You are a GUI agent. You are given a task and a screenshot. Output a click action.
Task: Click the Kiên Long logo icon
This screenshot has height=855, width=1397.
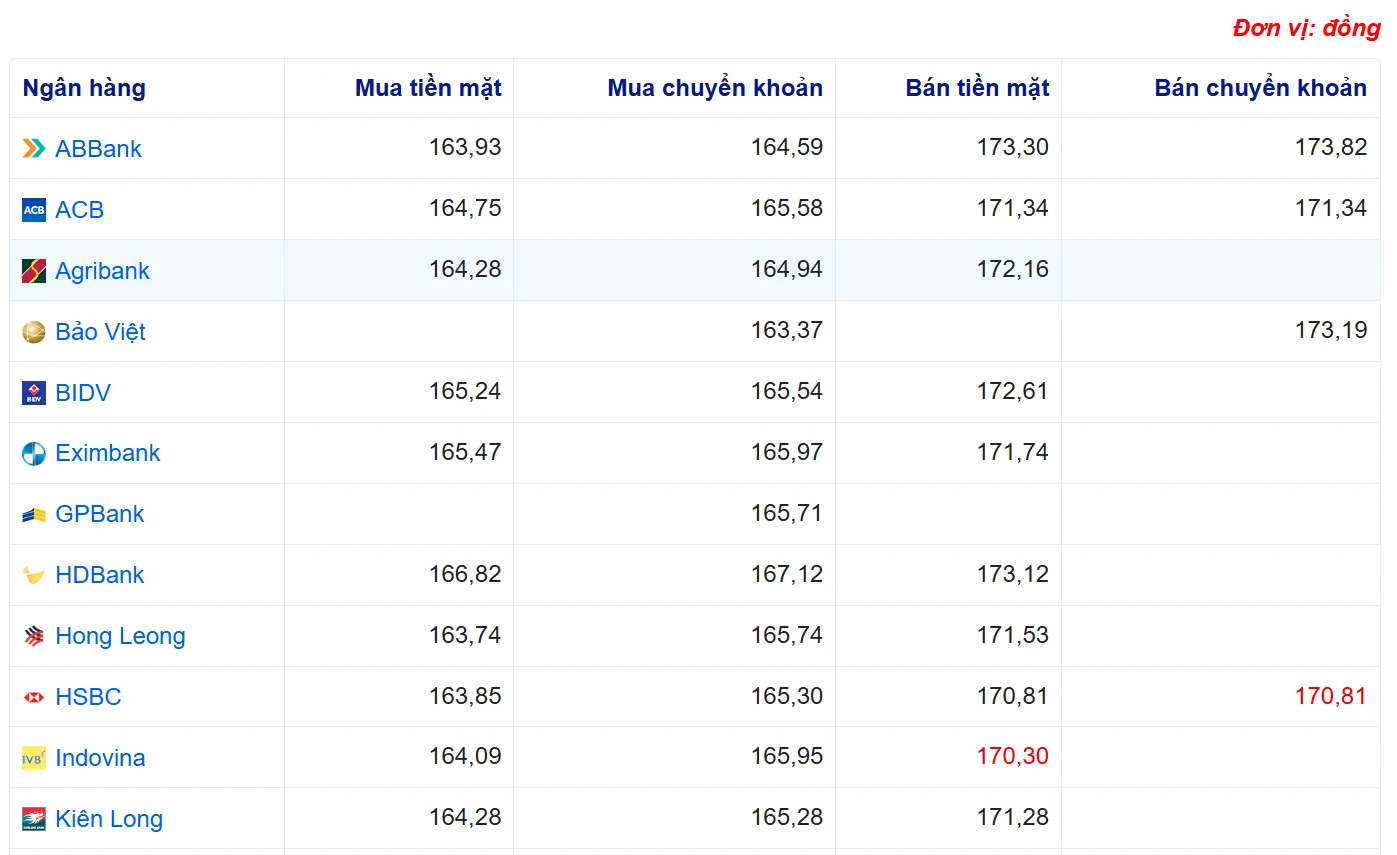34,819
